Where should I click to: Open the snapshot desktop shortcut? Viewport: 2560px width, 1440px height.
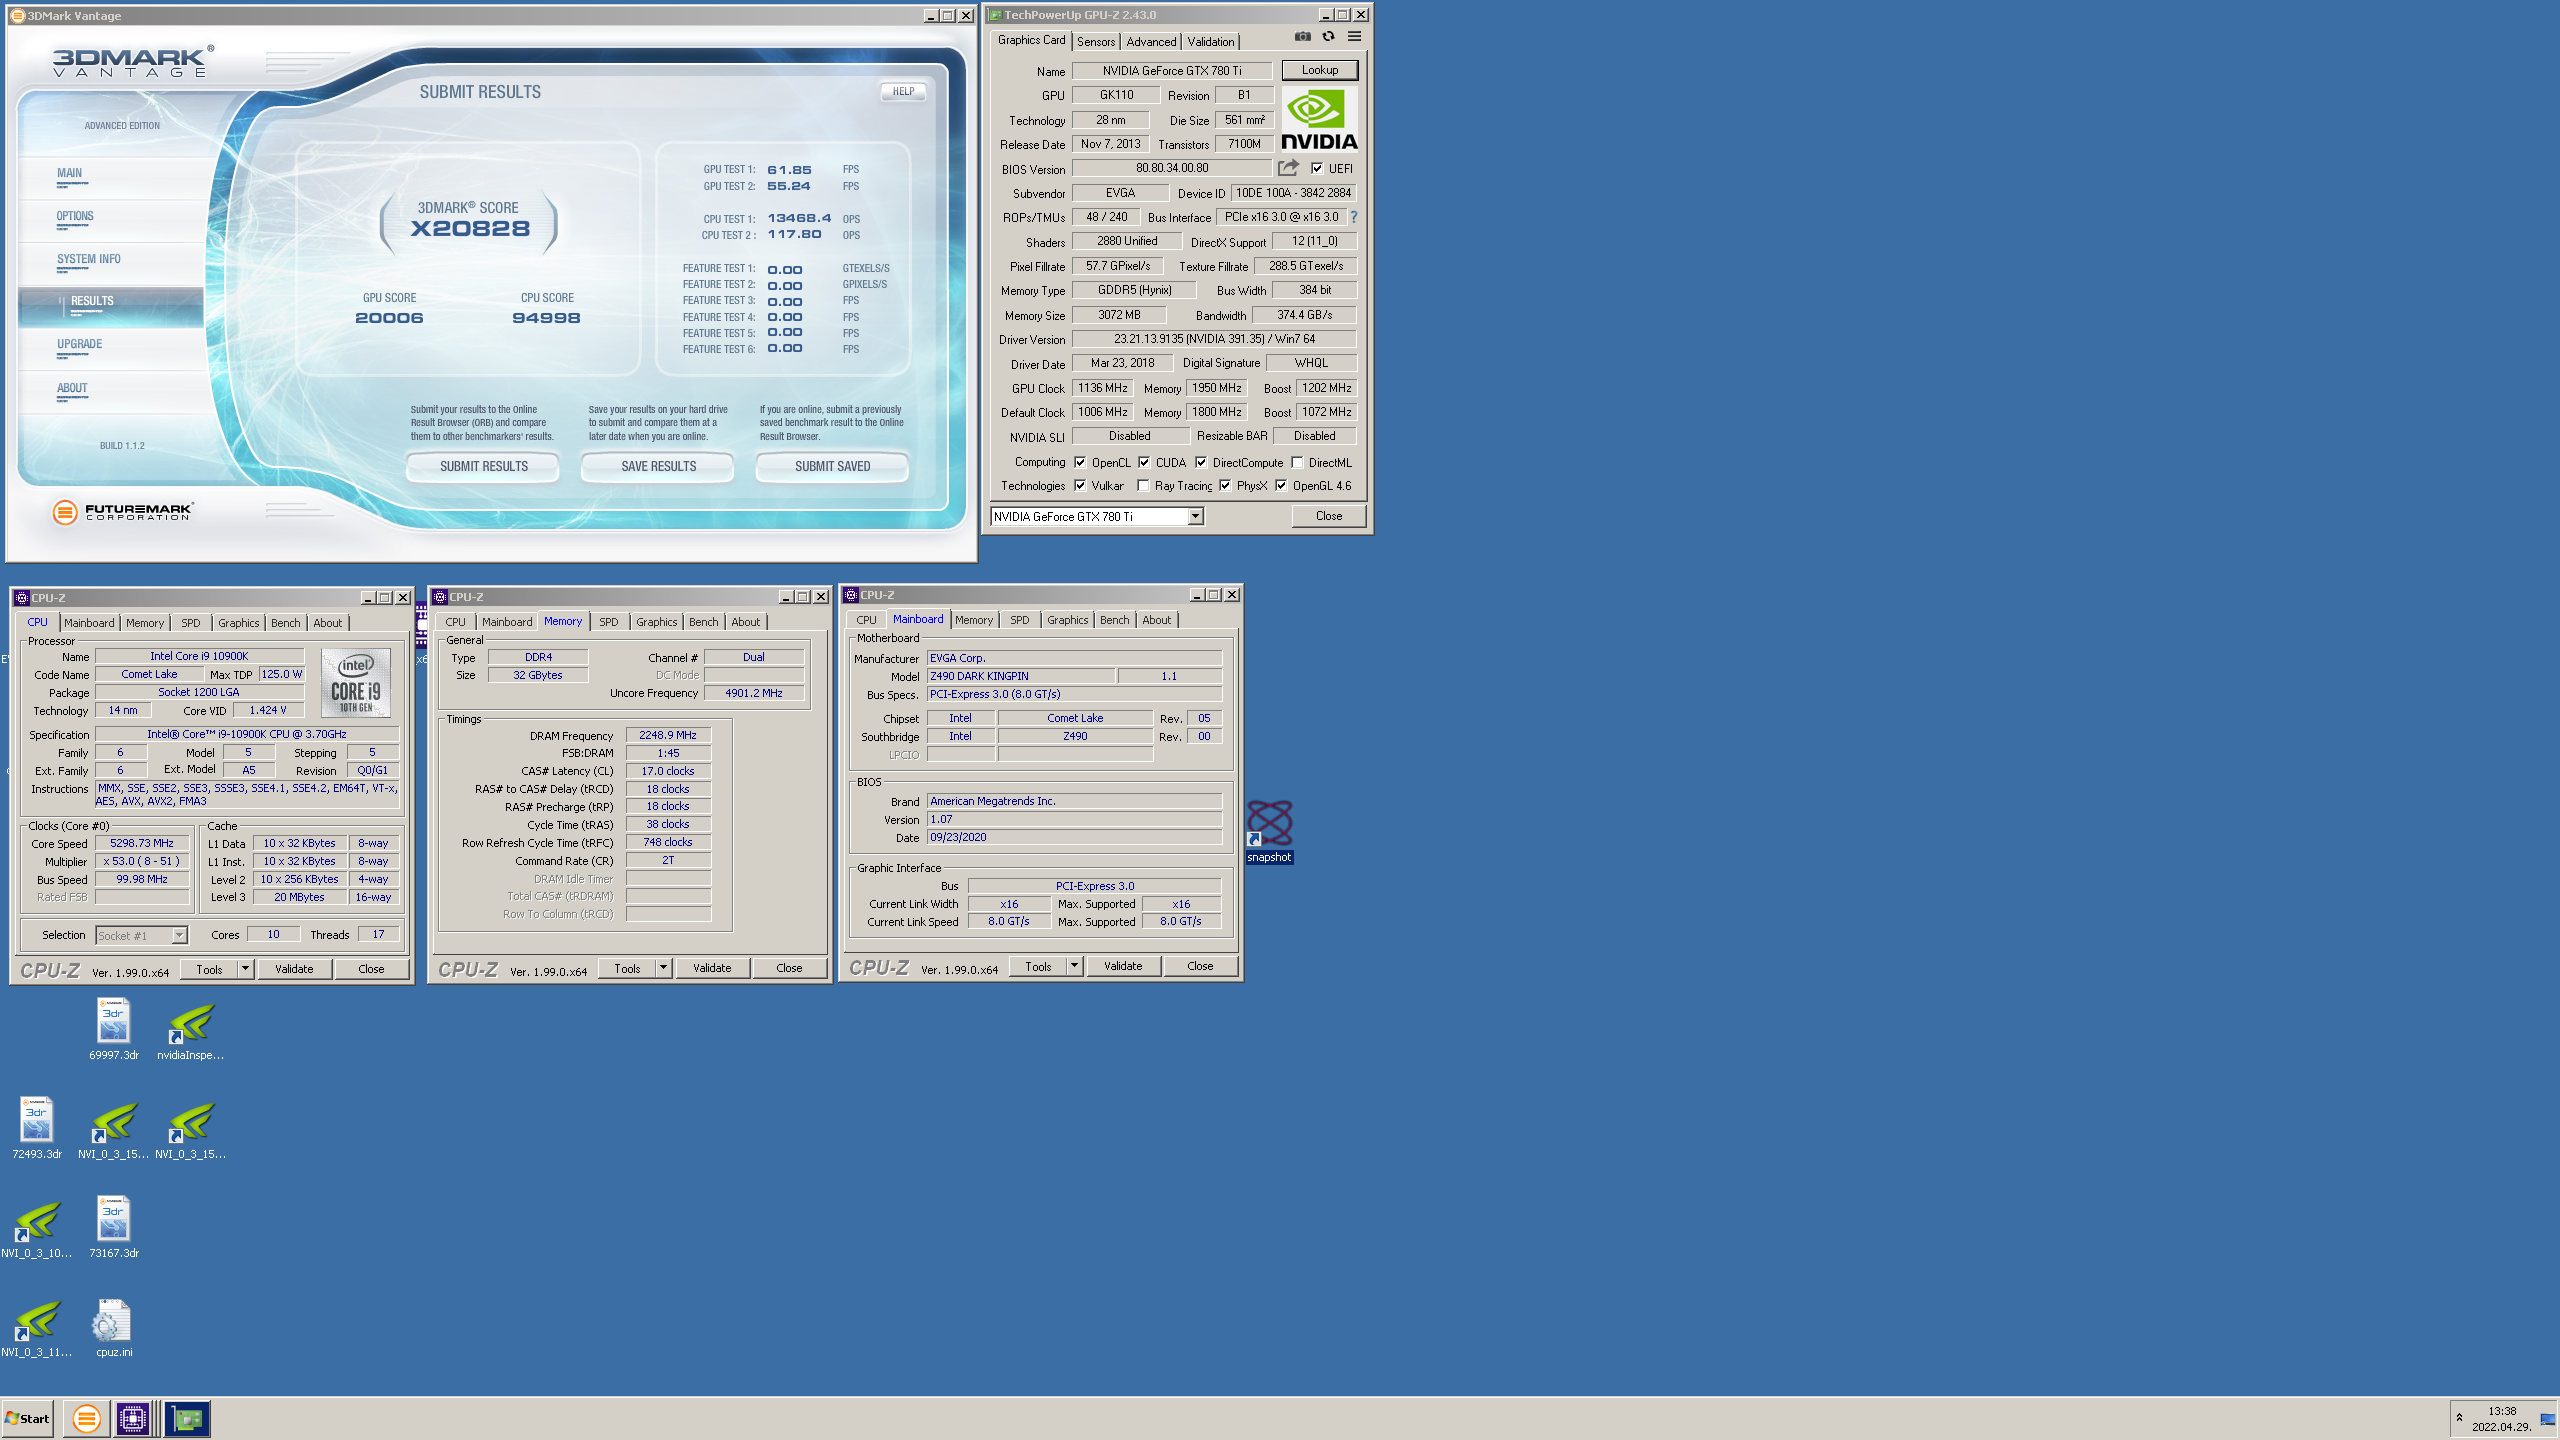click(x=1269, y=832)
